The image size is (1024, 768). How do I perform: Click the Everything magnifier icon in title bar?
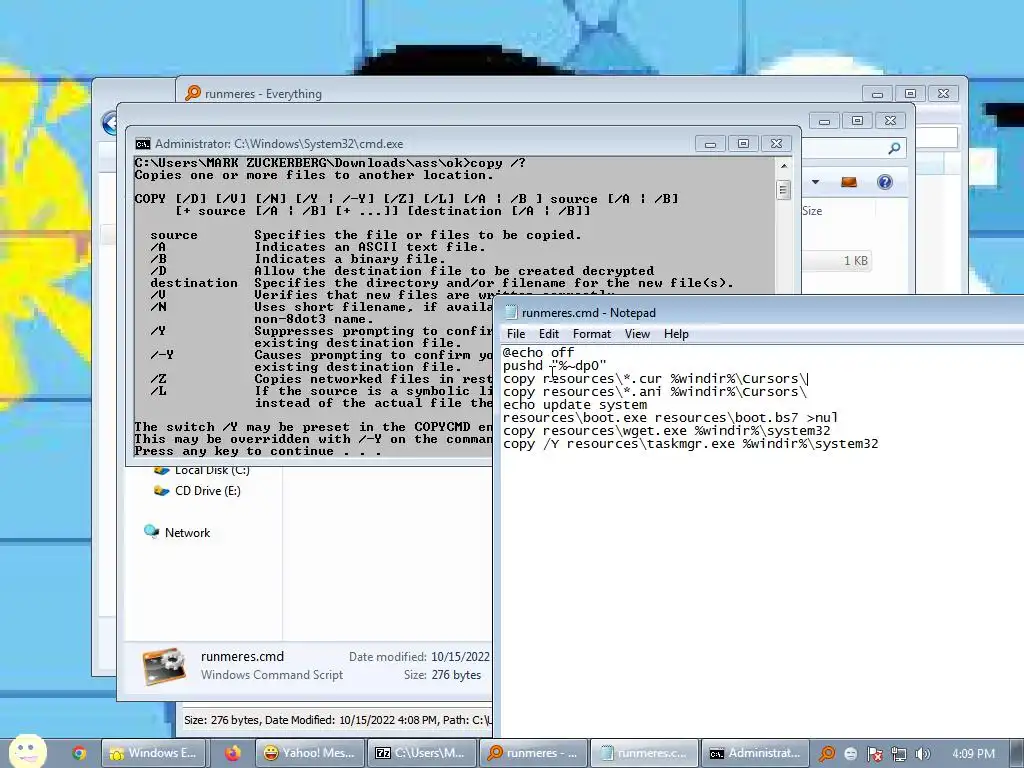point(193,93)
